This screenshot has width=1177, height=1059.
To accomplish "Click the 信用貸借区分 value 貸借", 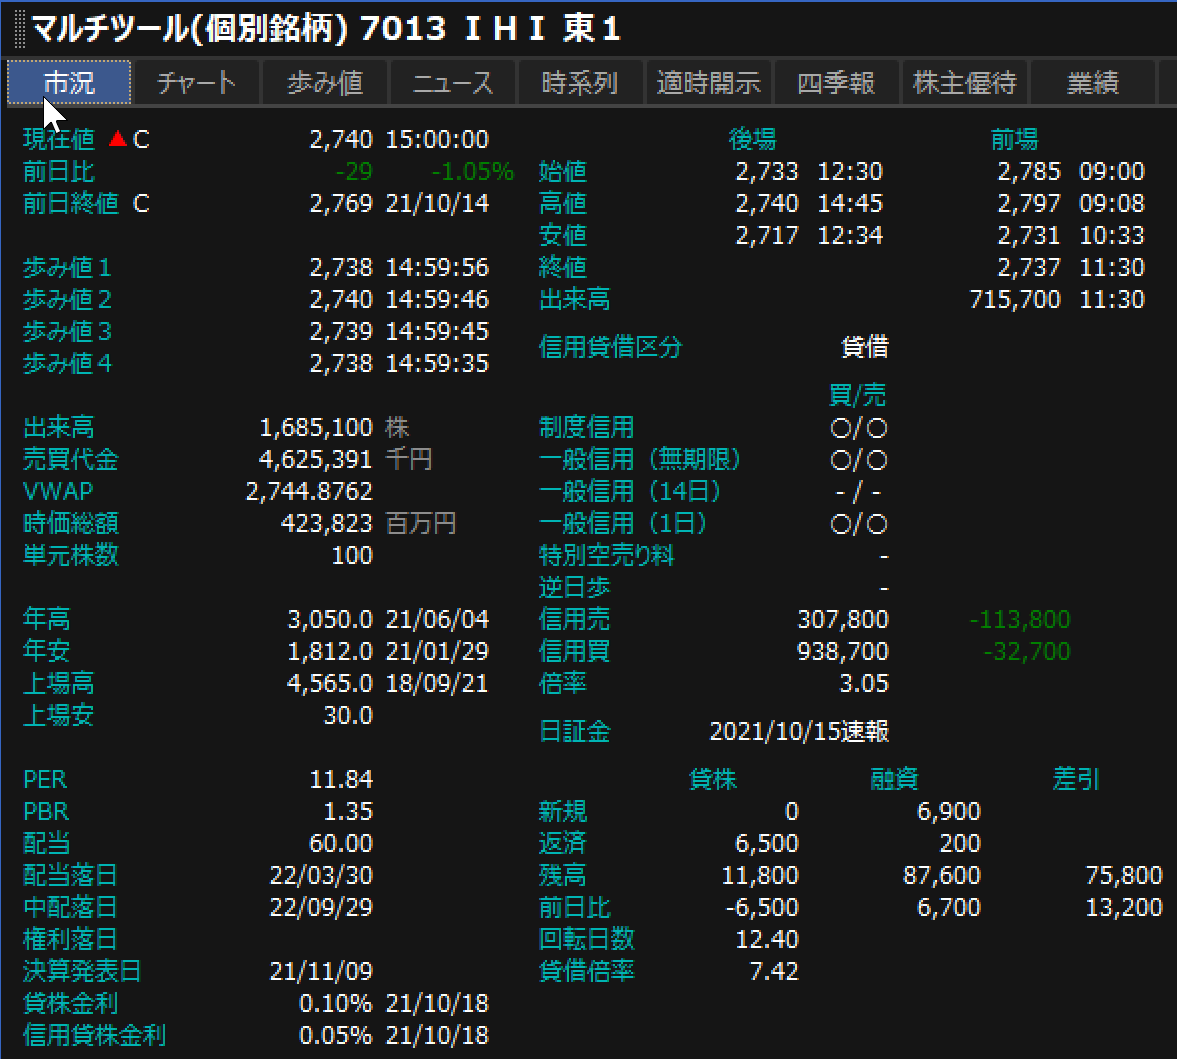I will tap(865, 348).
